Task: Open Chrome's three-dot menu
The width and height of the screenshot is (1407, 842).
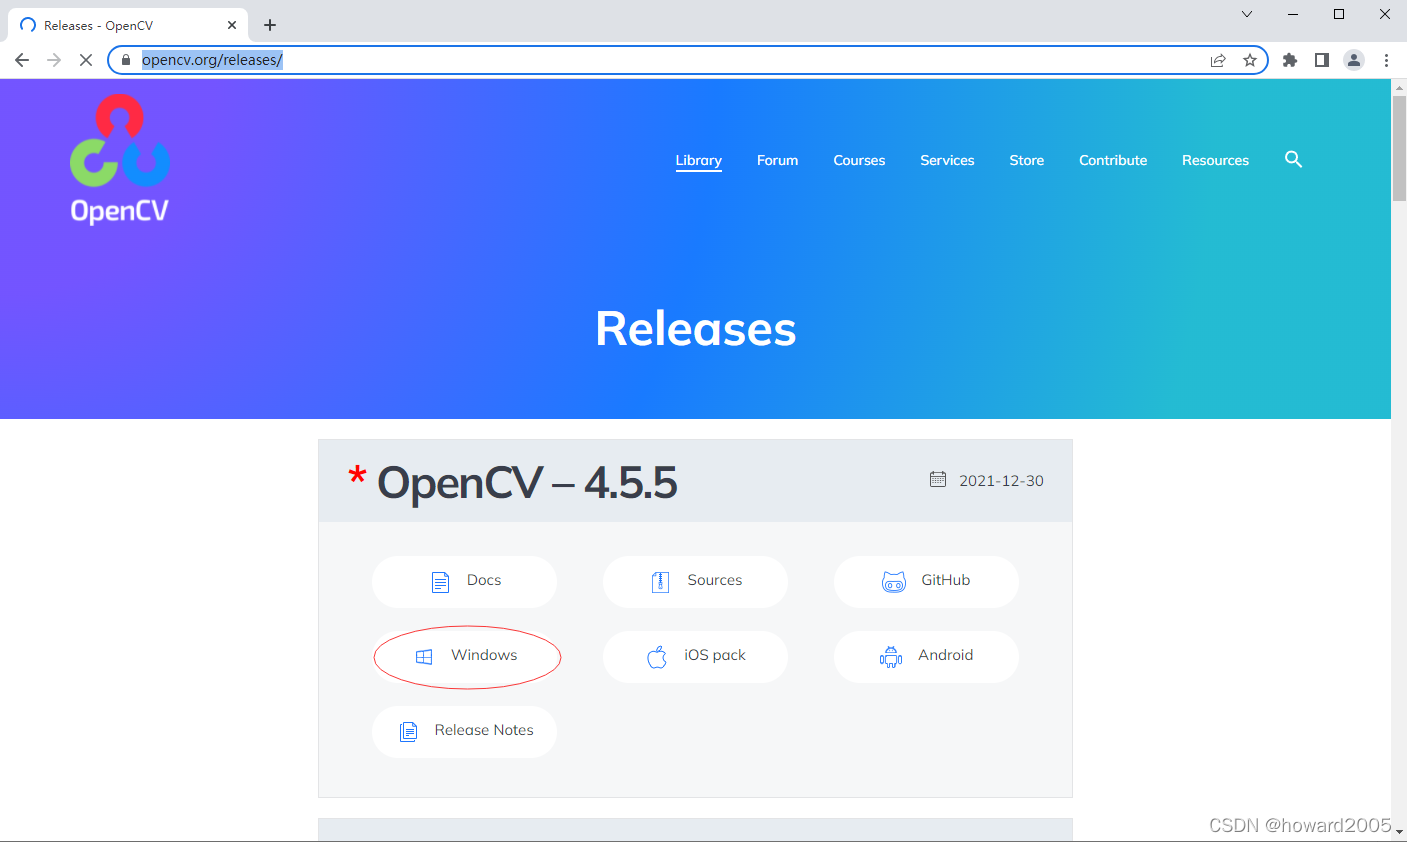Action: (x=1386, y=60)
